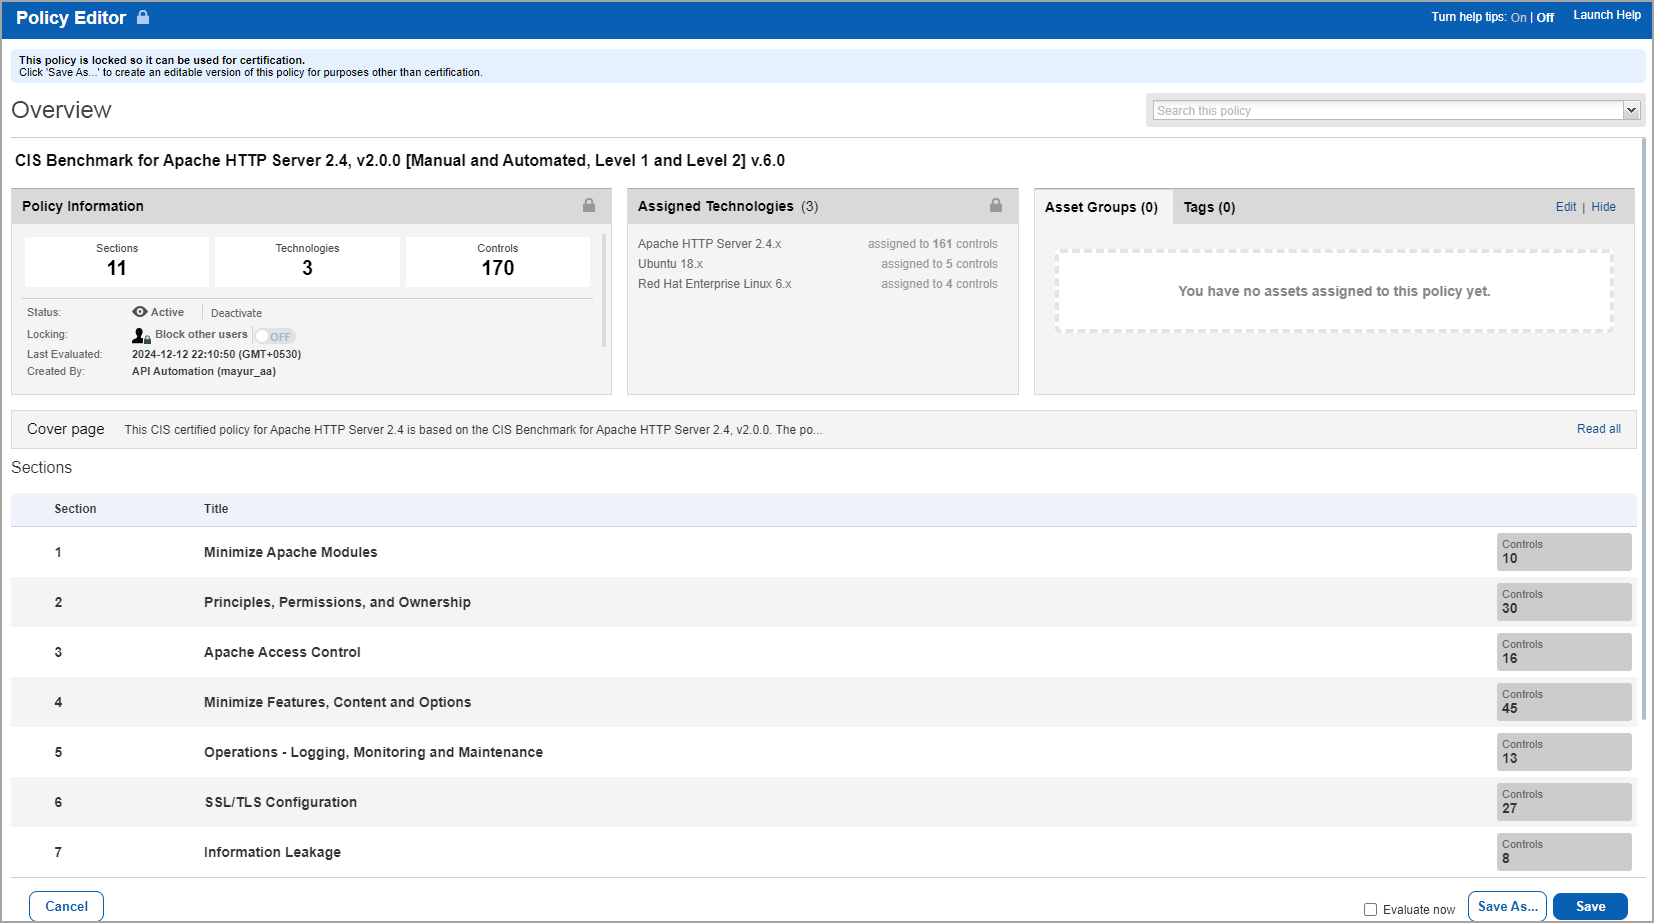The width and height of the screenshot is (1654, 923).
Task: Hide the Asset Groups panel
Action: click(x=1603, y=207)
